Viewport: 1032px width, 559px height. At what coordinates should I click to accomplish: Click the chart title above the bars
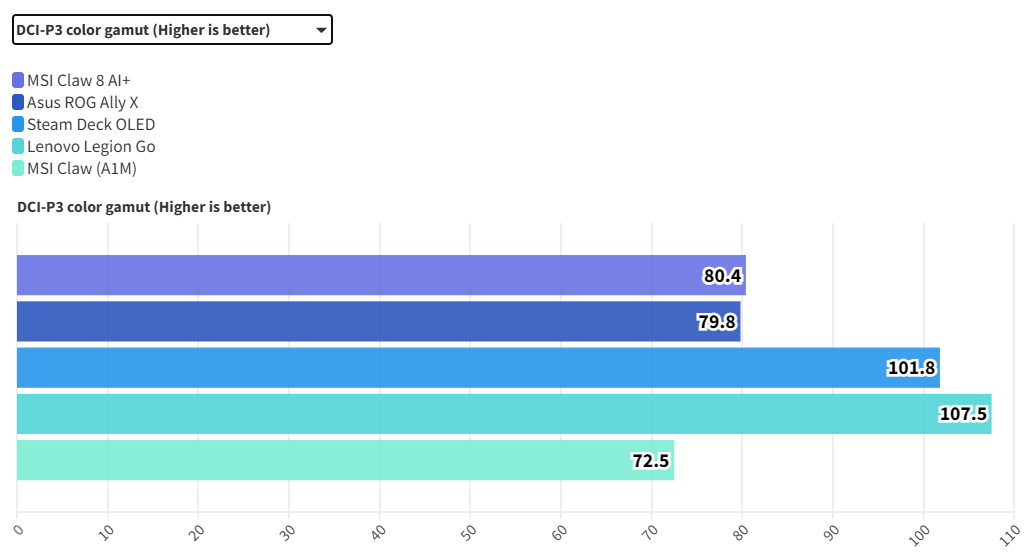pyautogui.click(x=144, y=207)
